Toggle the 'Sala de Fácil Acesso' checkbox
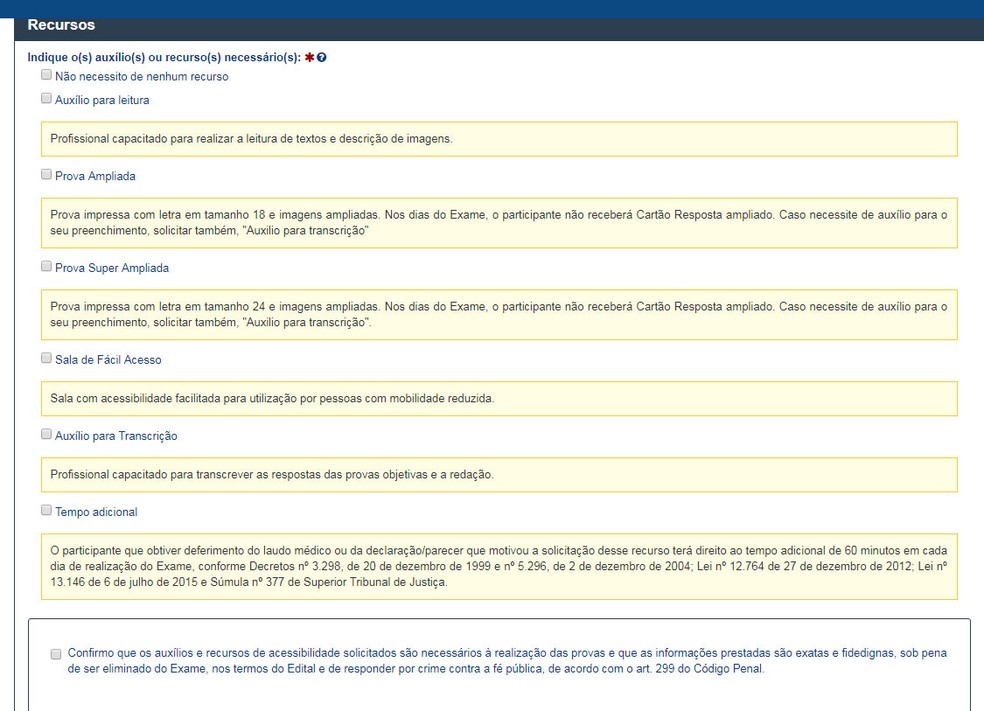The width and height of the screenshot is (984, 711). [x=46, y=358]
